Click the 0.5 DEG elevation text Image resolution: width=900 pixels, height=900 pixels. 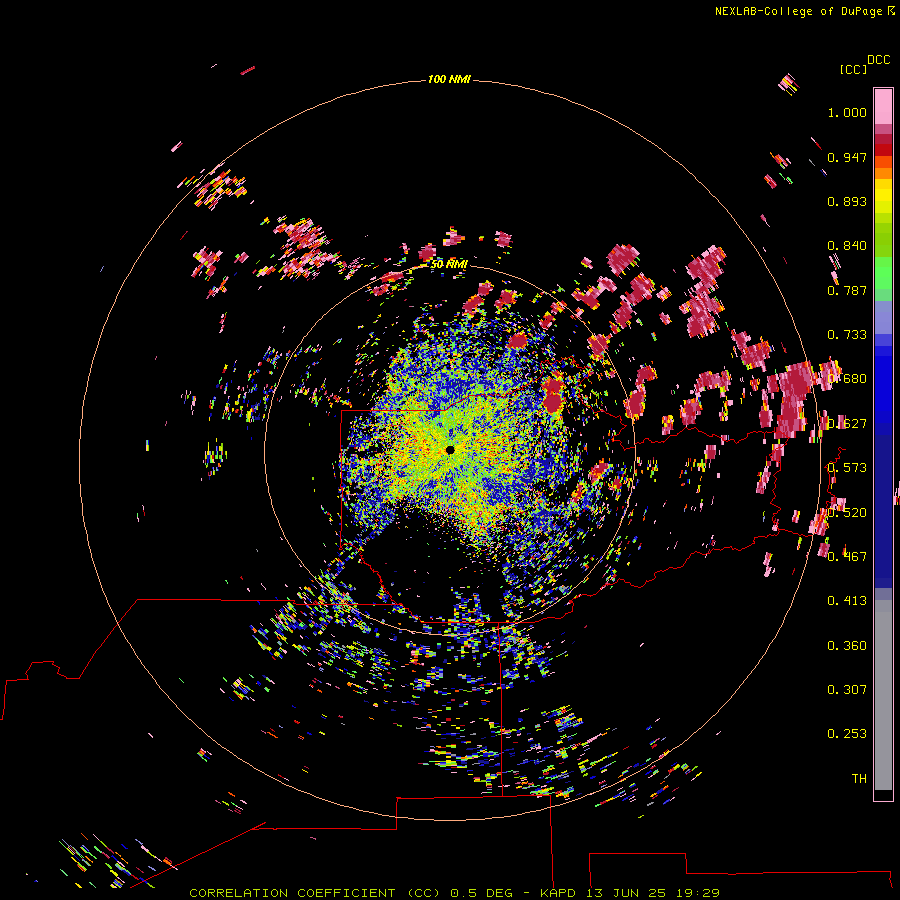point(481,893)
